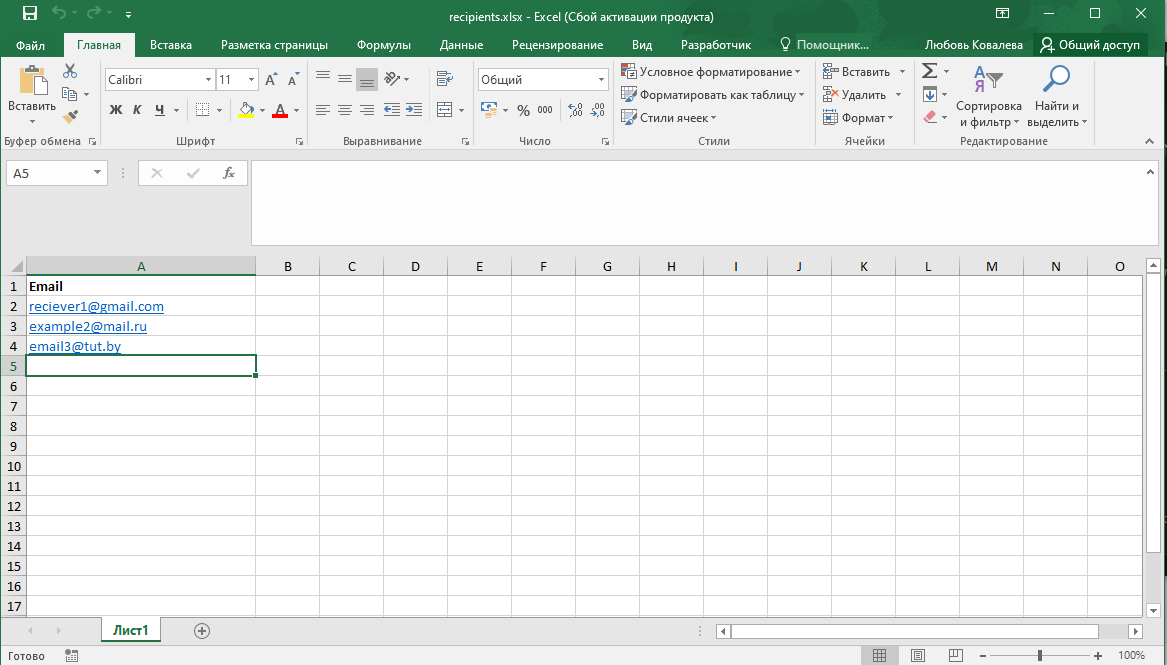The width and height of the screenshot is (1167, 665).
Task: Increase font size with the large A icon
Action: click(x=272, y=80)
